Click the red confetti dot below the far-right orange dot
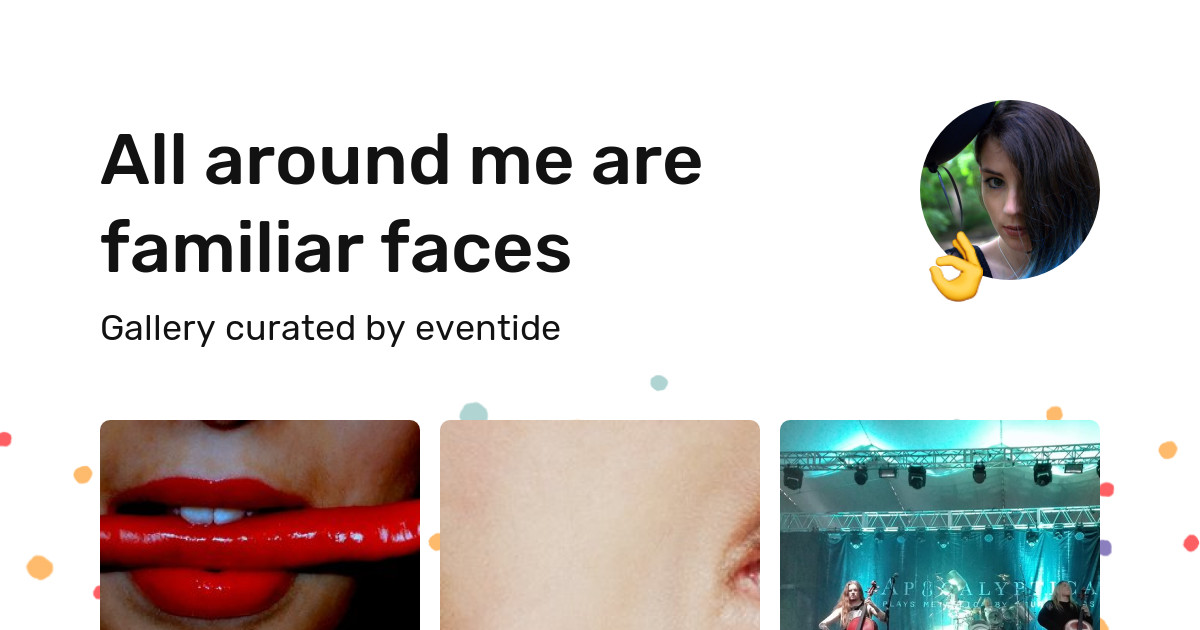 pyautogui.click(x=1191, y=543)
